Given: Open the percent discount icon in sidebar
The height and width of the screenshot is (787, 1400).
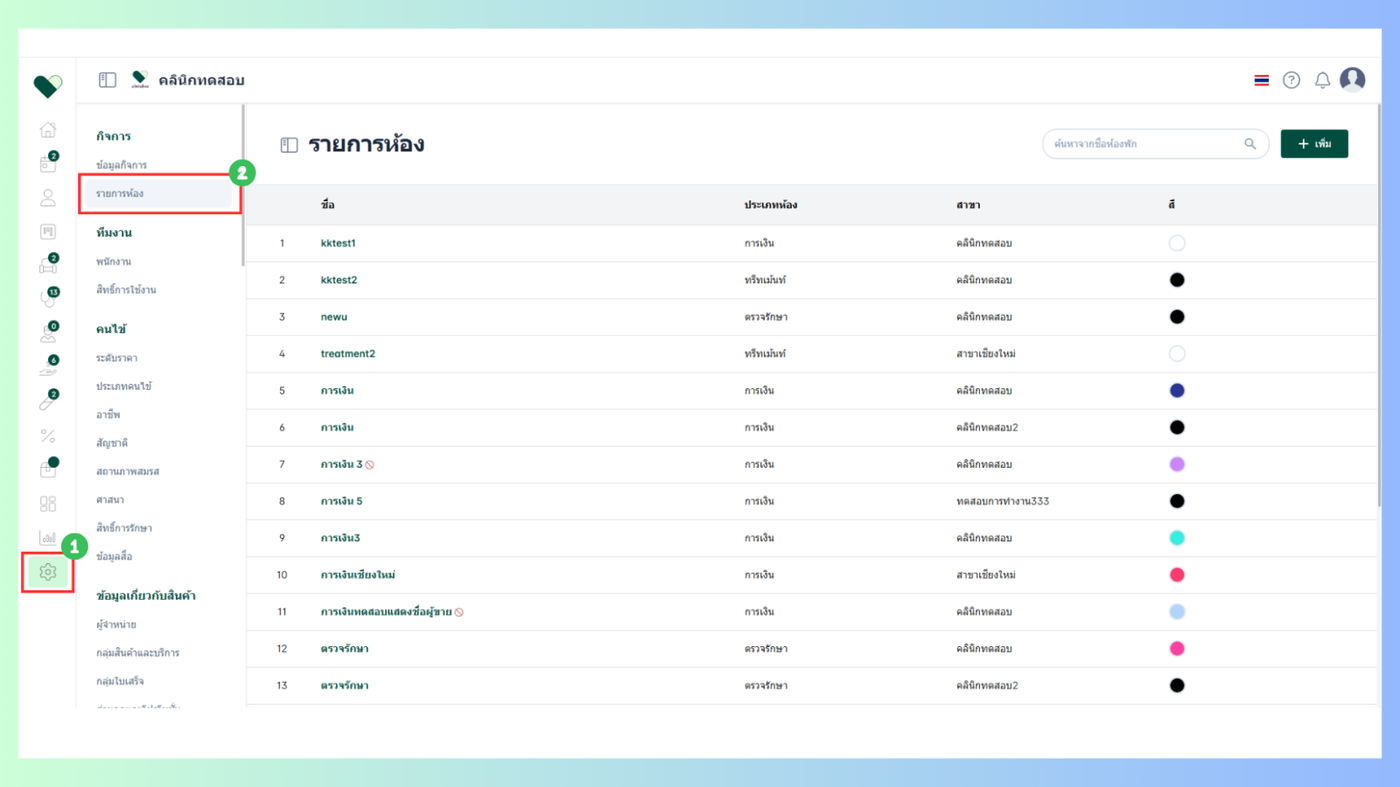Looking at the screenshot, I should [x=47, y=436].
